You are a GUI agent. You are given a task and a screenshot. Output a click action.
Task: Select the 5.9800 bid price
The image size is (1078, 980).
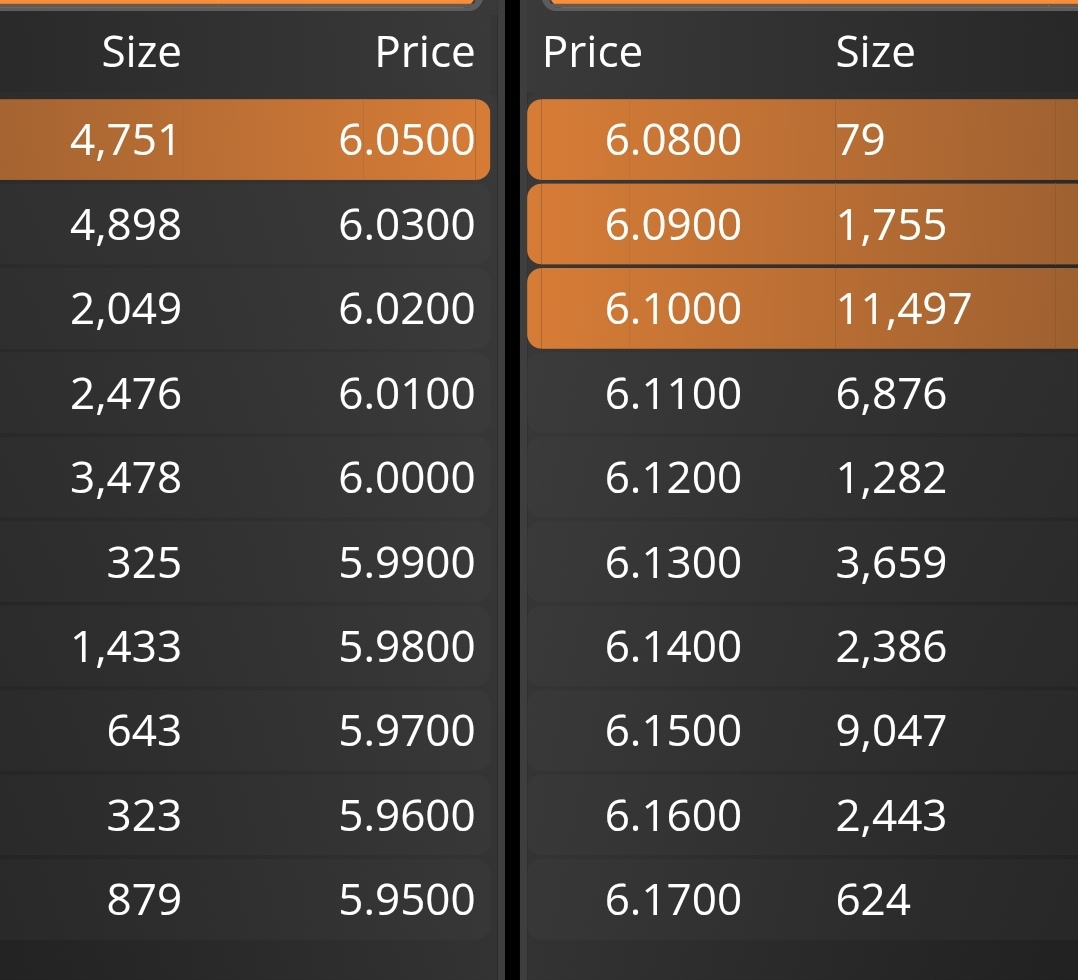tap(406, 646)
